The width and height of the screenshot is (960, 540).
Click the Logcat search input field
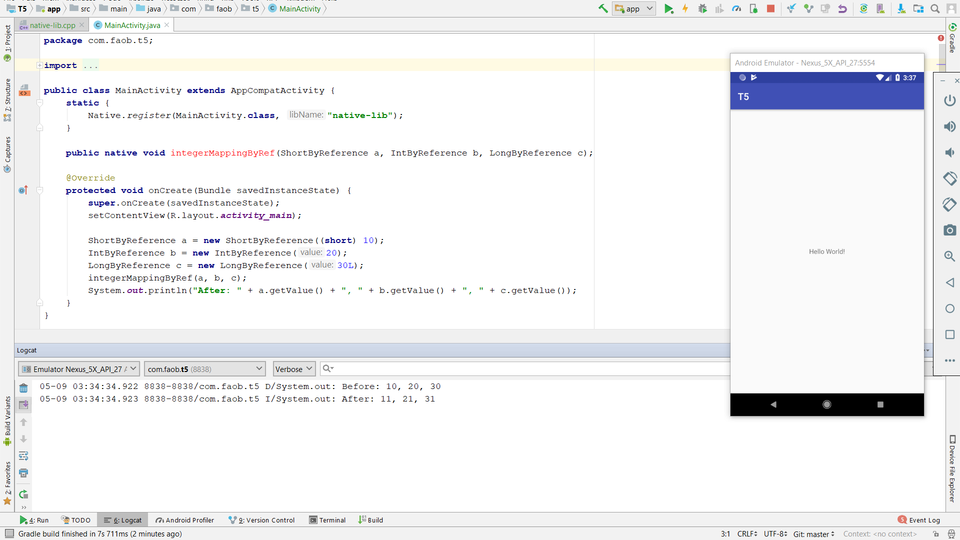527,369
